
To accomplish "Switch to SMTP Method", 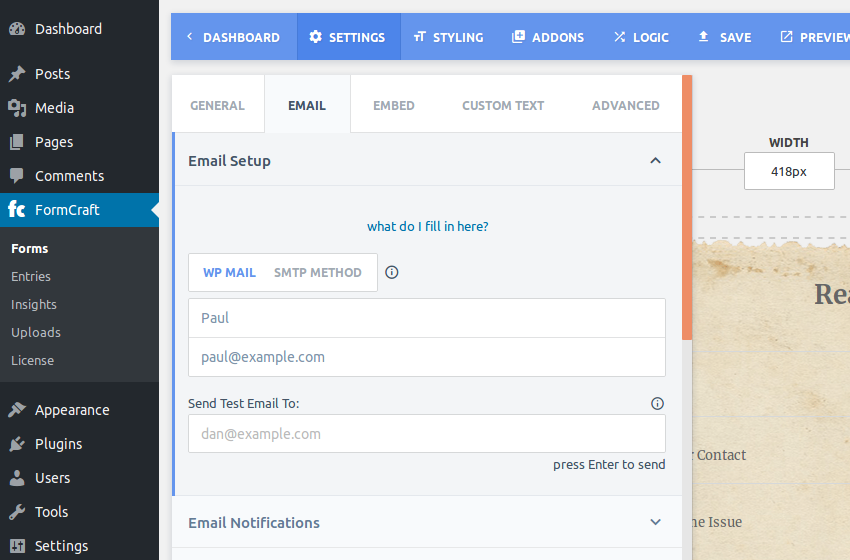I will pos(318,273).
